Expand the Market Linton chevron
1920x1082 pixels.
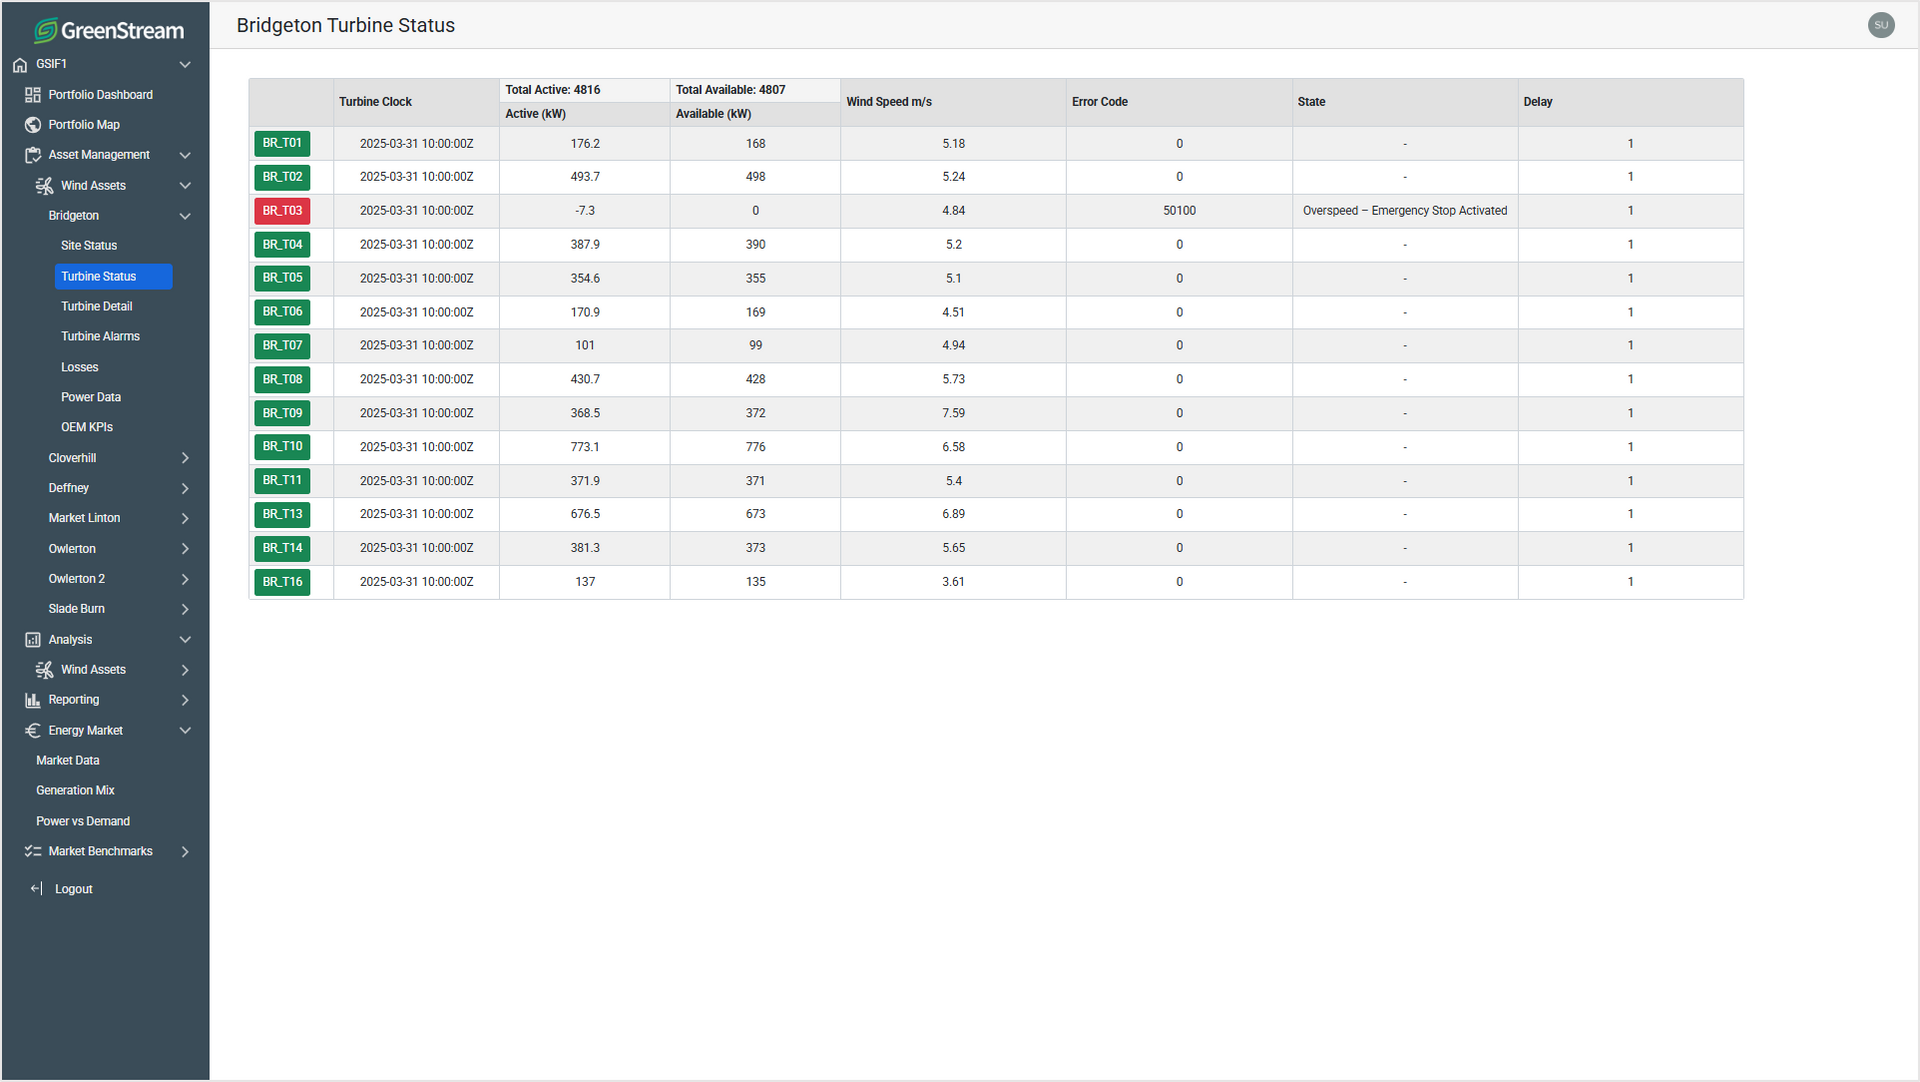click(185, 518)
